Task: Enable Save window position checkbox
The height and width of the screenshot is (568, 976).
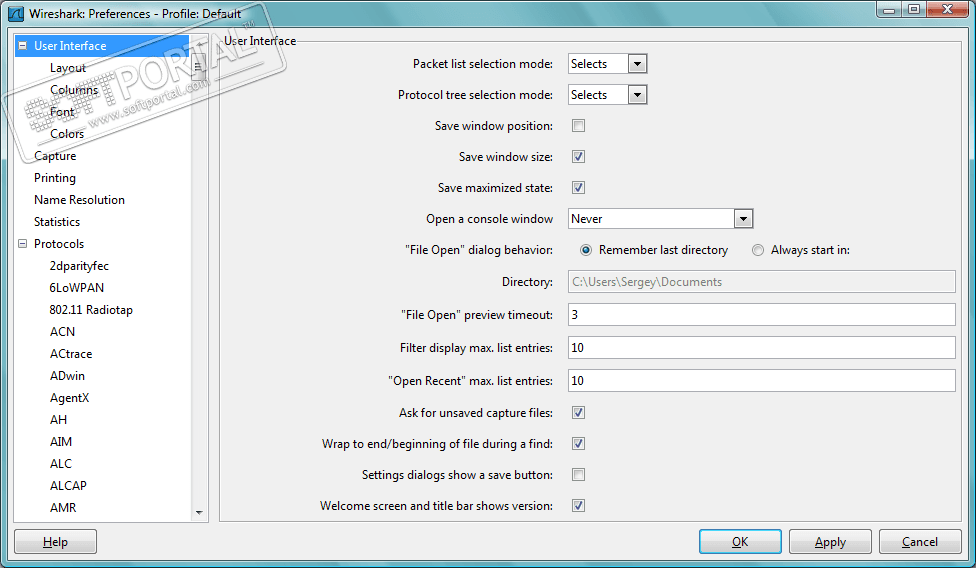Action: pos(578,126)
